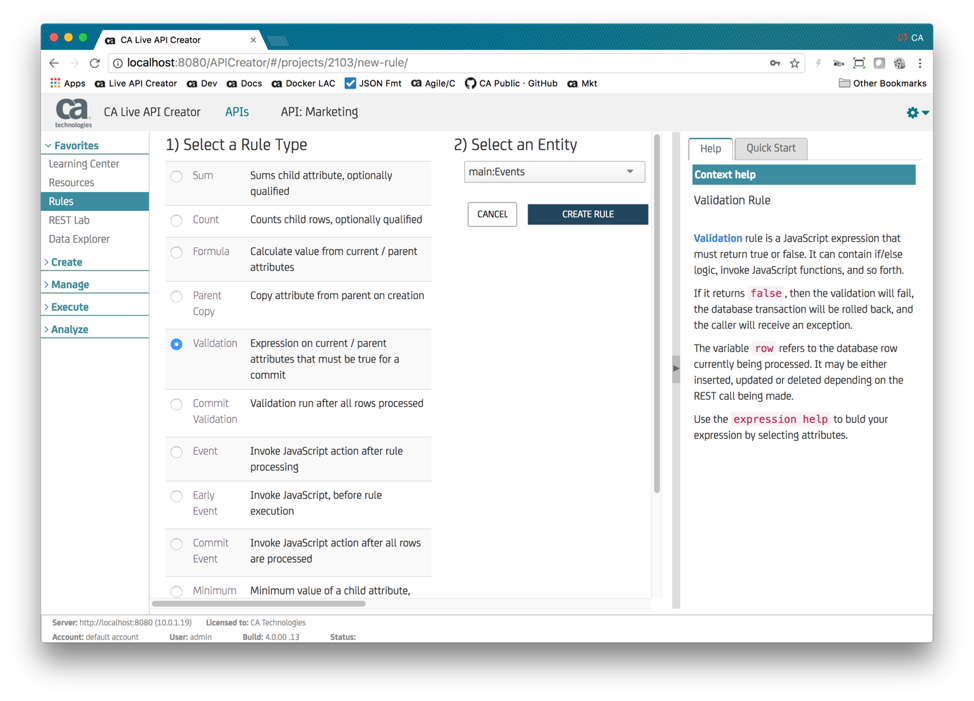Image resolution: width=974 pixels, height=701 pixels.
Task: Click the CANCEL button
Action: pyautogui.click(x=492, y=214)
